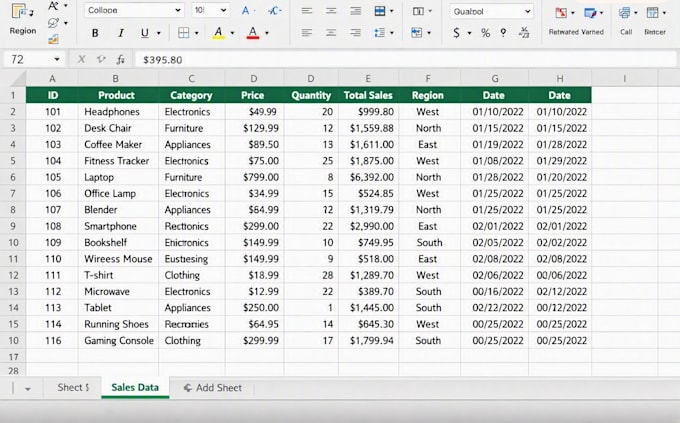Select the Gaming Console cell
The width and height of the screenshot is (680, 423).
tap(118, 341)
